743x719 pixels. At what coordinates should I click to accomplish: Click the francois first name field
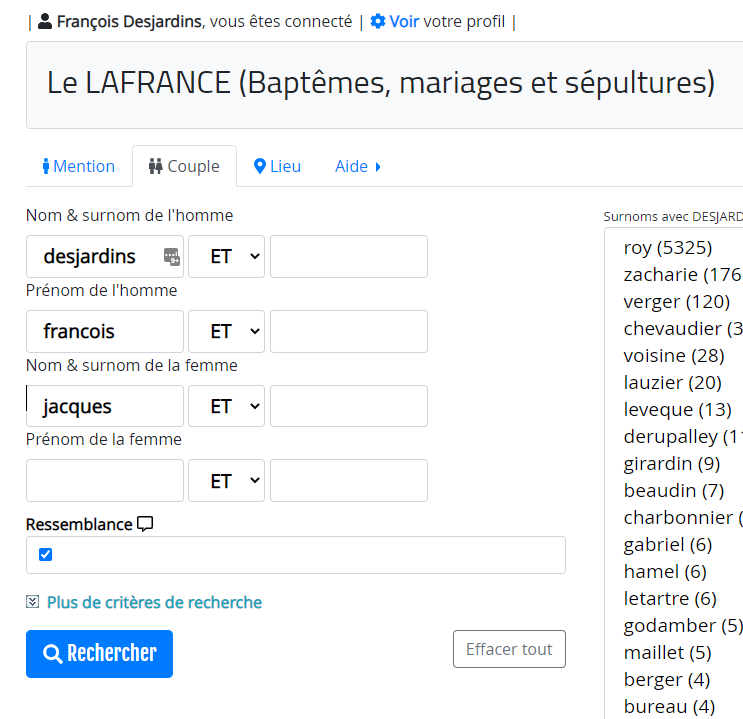click(105, 331)
